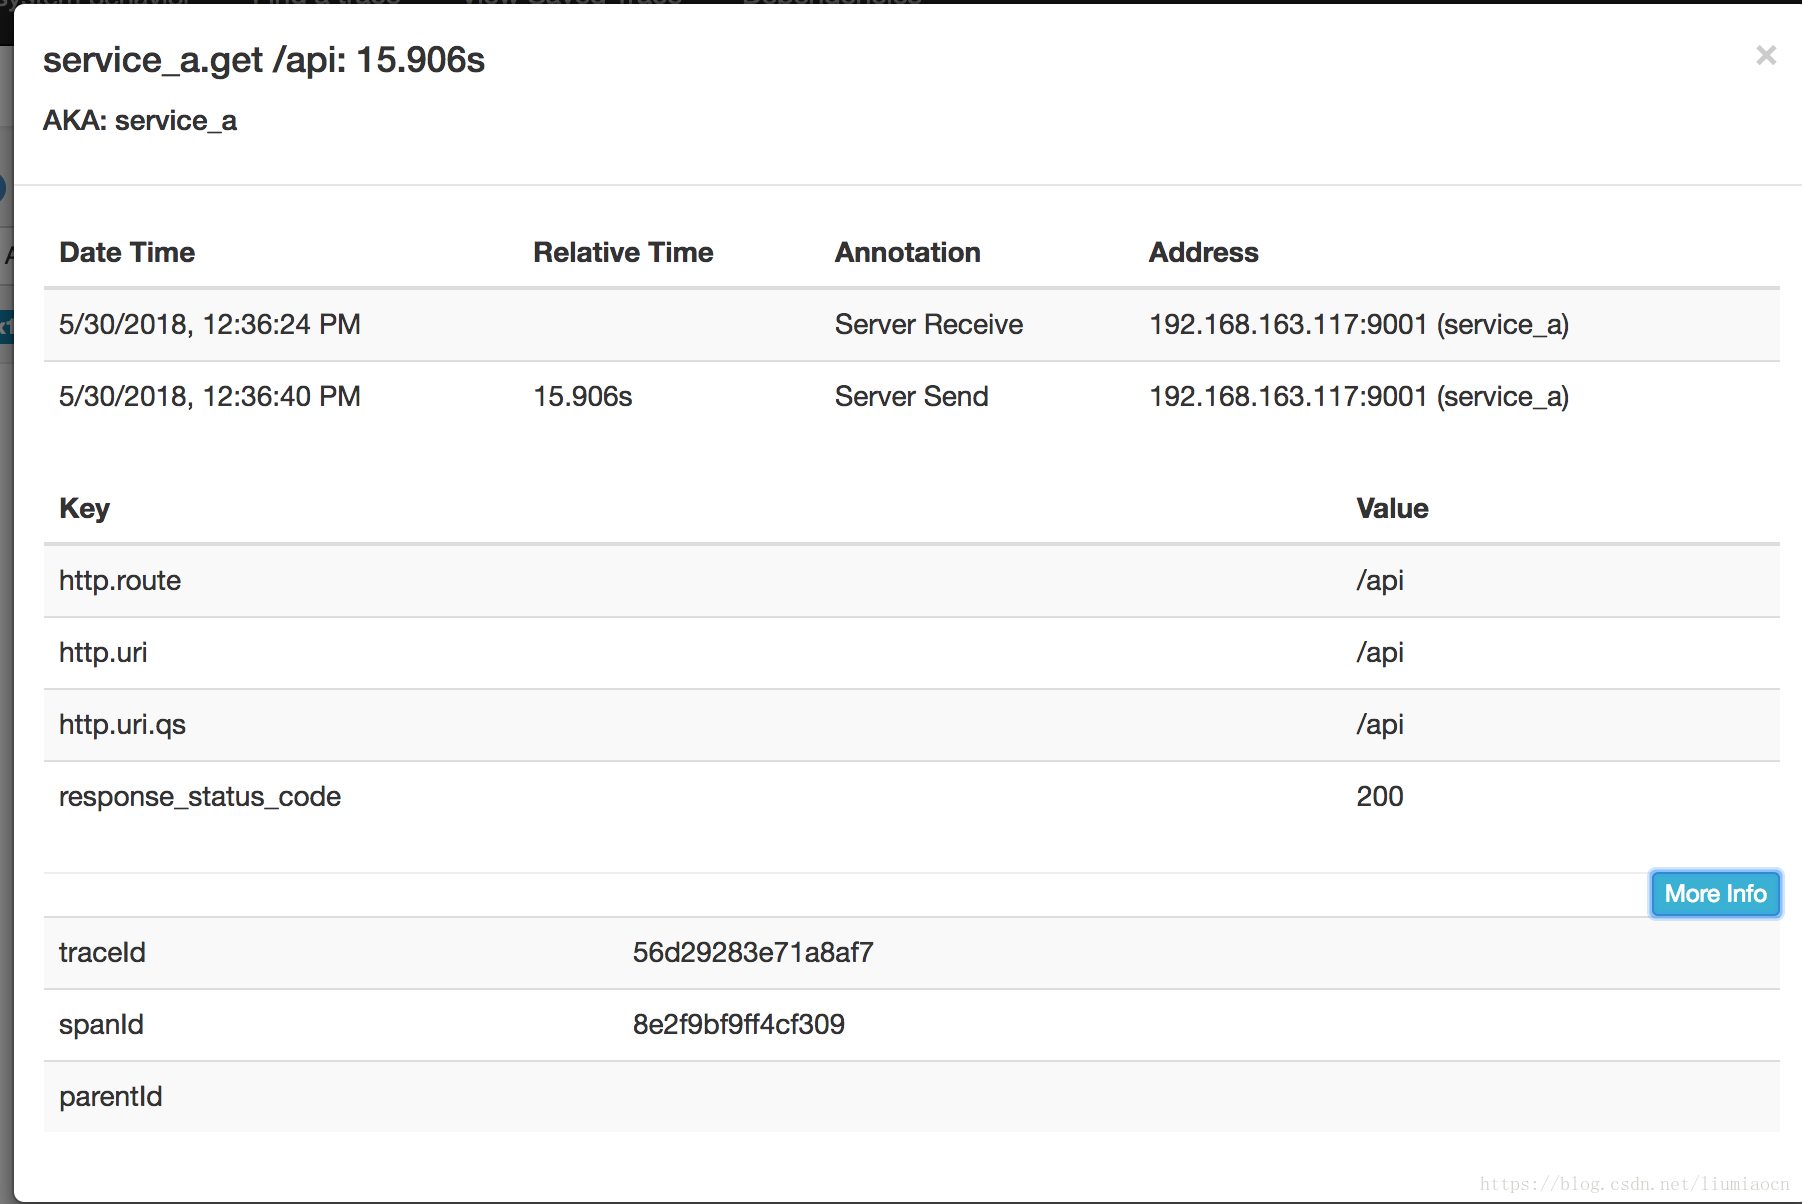The height and width of the screenshot is (1204, 1802).
Task: Click the 15.906s relative time cell
Action: tap(583, 397)
